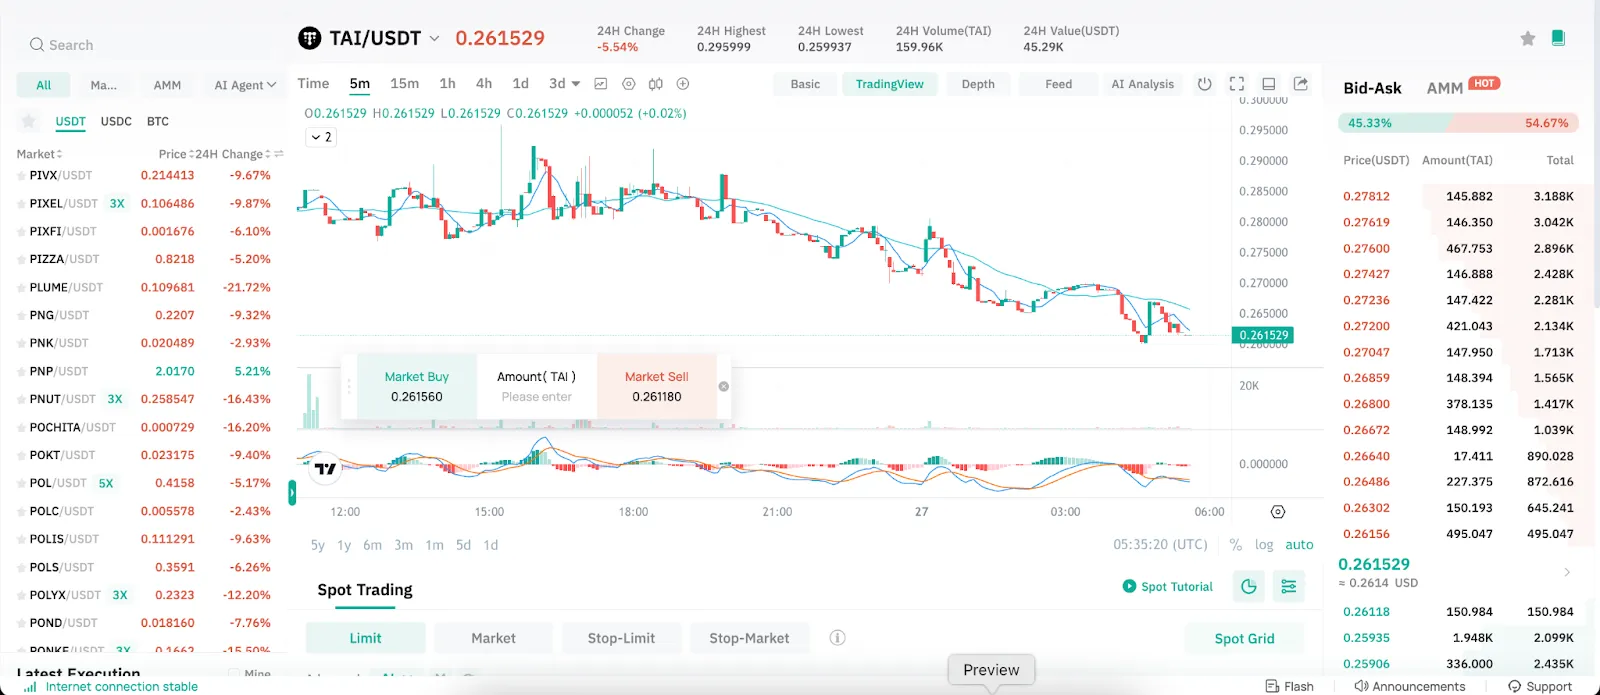Sort the list by 24H Change column

pos(233,154)
